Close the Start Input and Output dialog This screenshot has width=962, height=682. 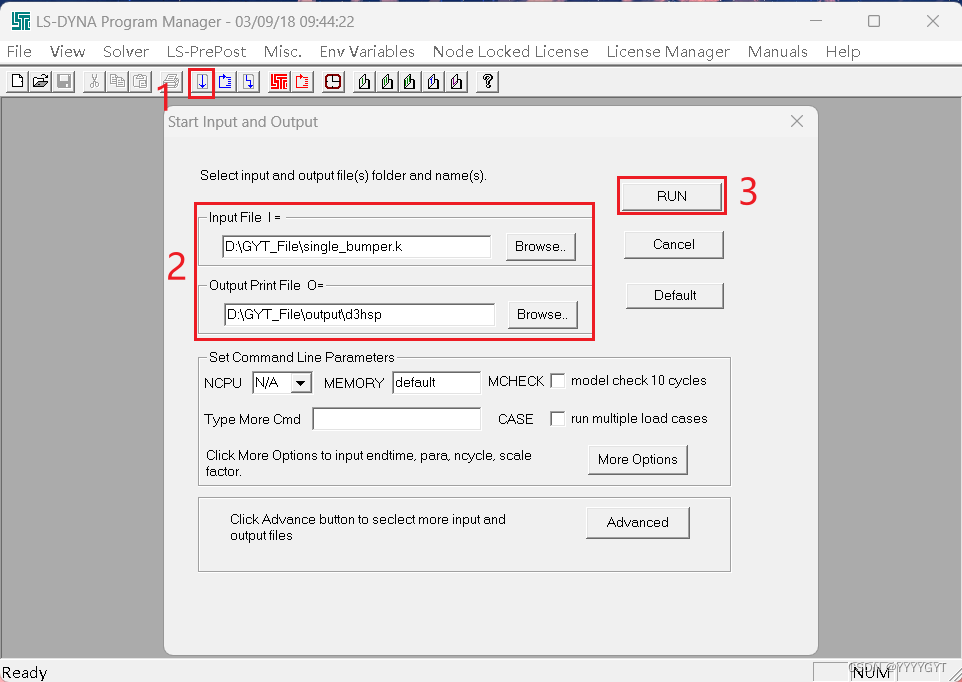point(797,121)
